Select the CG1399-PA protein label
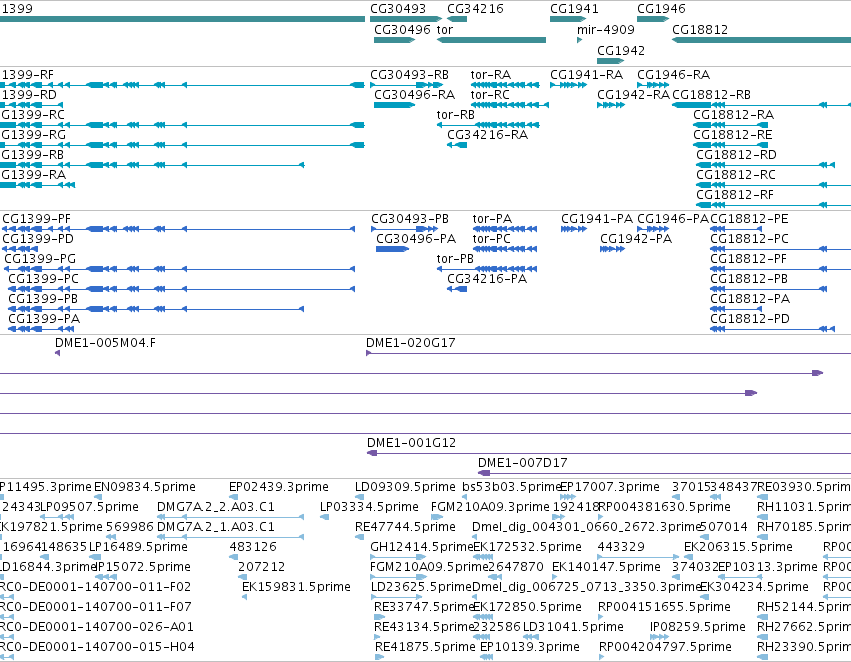Viewport: 851px width, 662px height. coord(44,319)
